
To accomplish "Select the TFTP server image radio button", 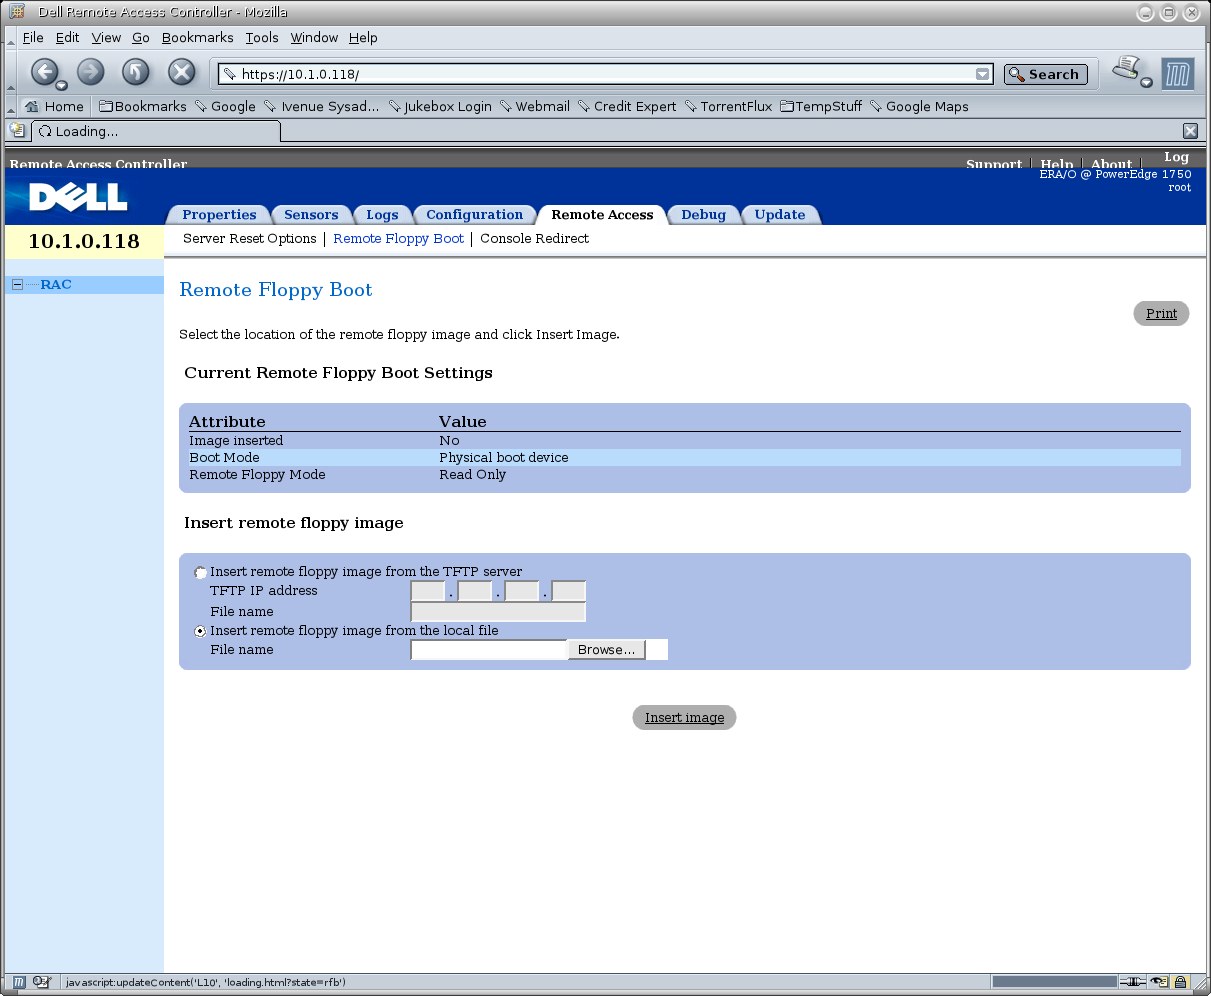I will tap(201, 573).
